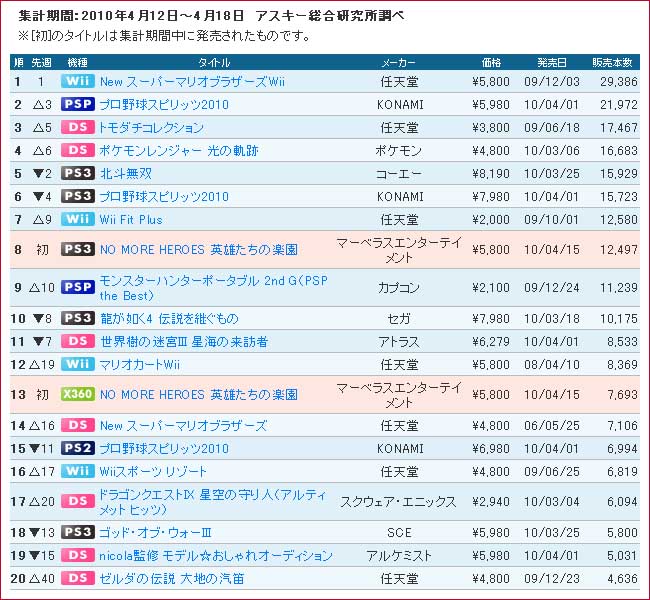The width and height of the screenshot is (650, 600).
Task: Click the release date 09/06/18
Action: coord(552,127)
